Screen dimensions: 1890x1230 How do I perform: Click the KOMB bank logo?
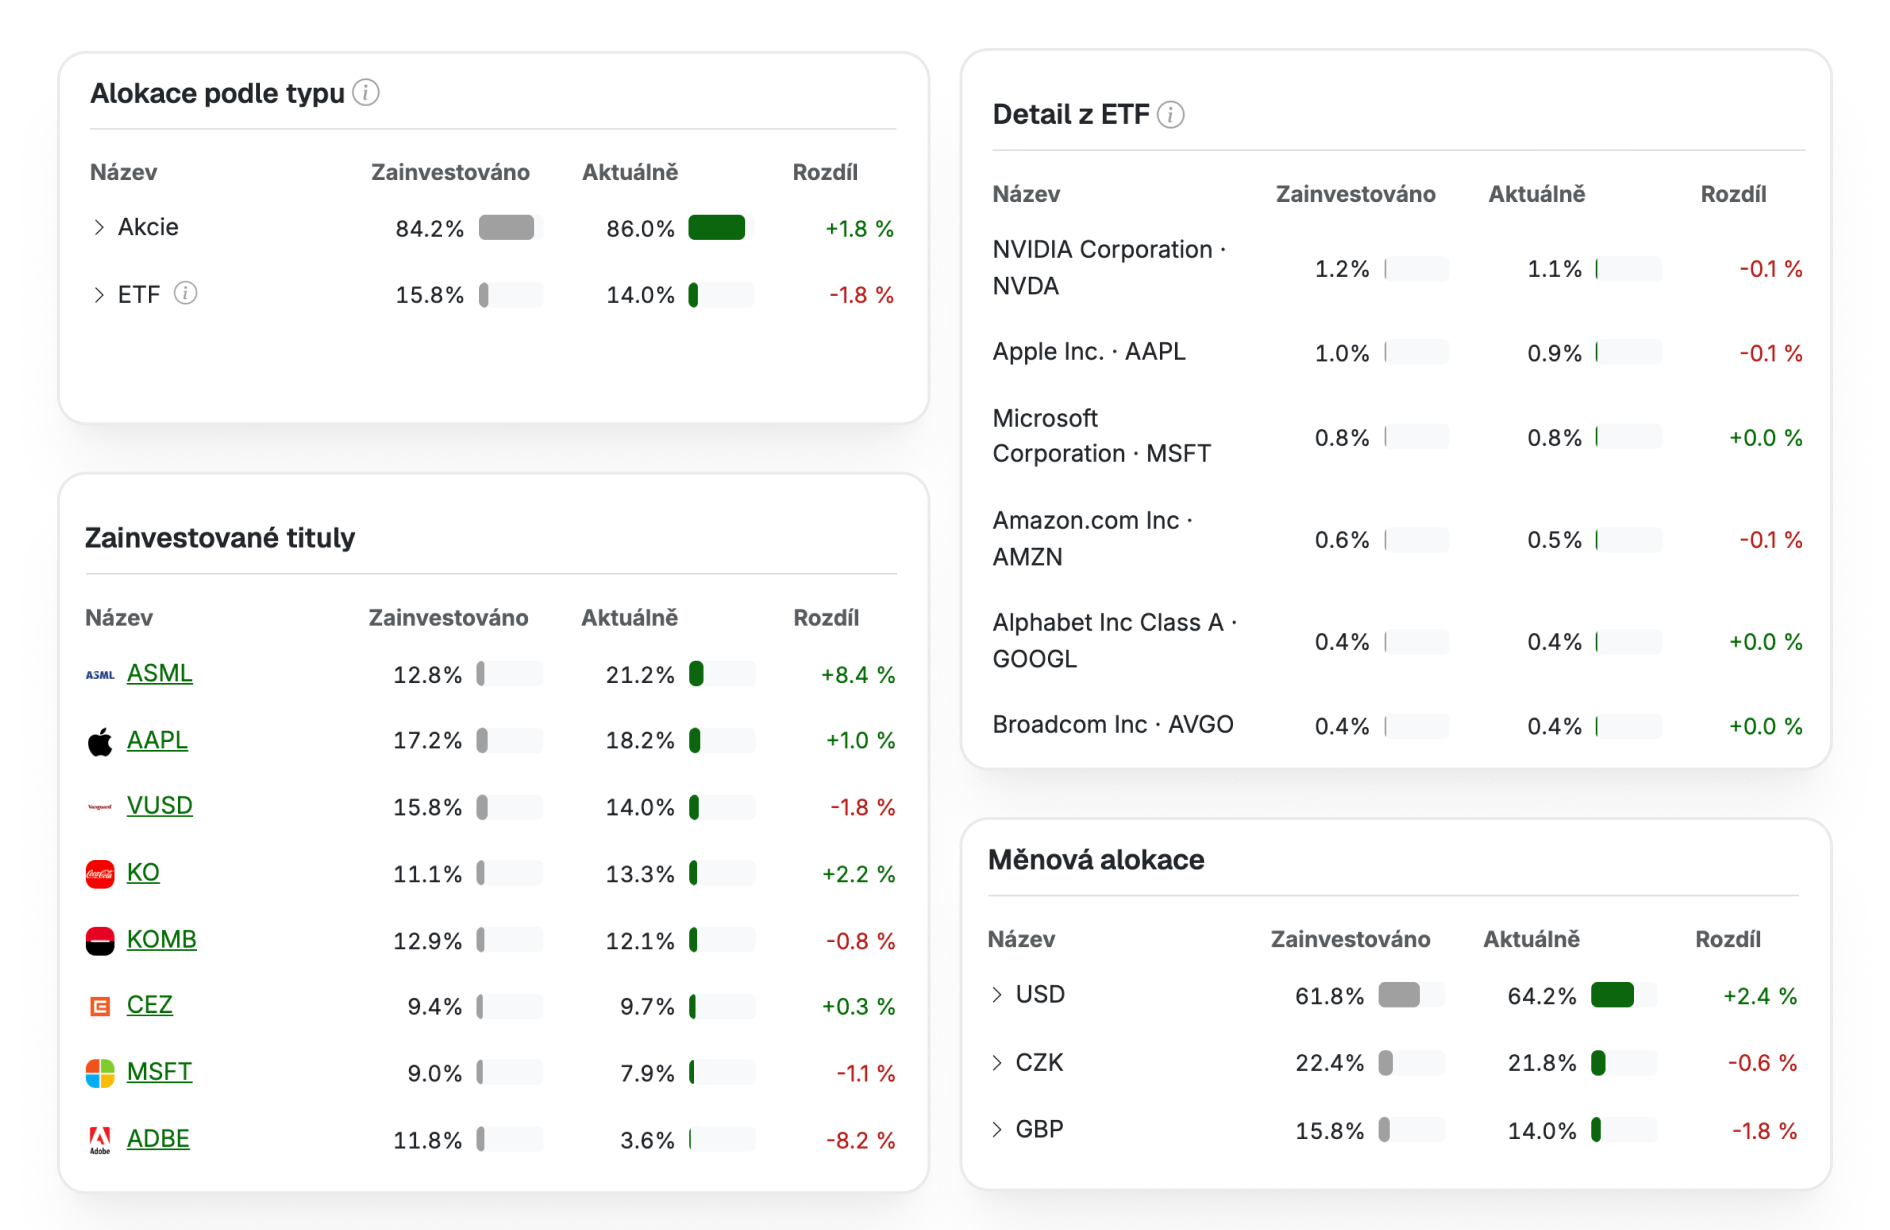point(100,941)
